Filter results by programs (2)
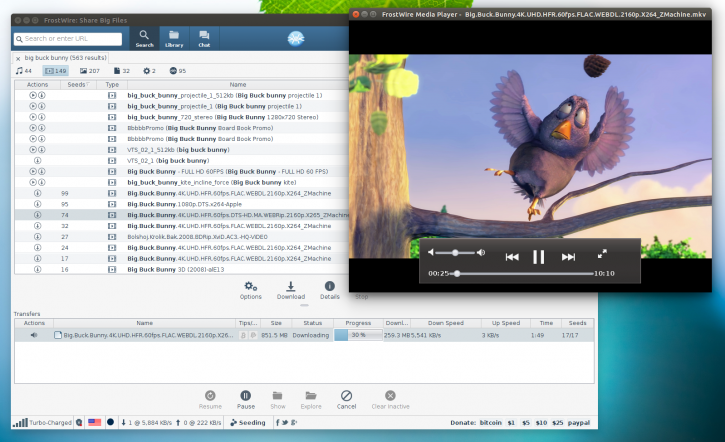Screen dimensions: 725x442 click(x=149, y=71)
